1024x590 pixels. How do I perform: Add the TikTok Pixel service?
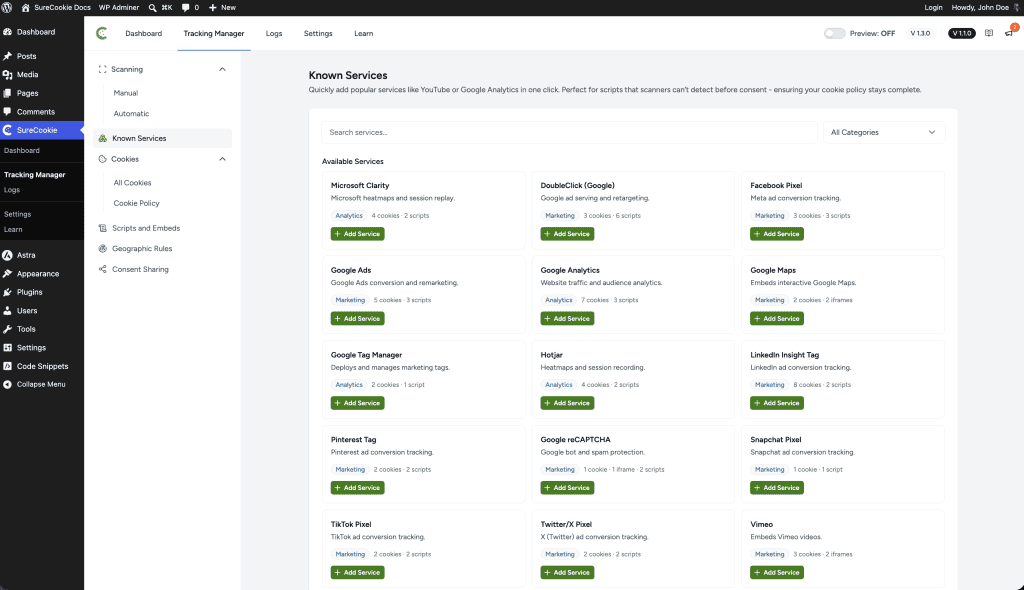point(357,572)
